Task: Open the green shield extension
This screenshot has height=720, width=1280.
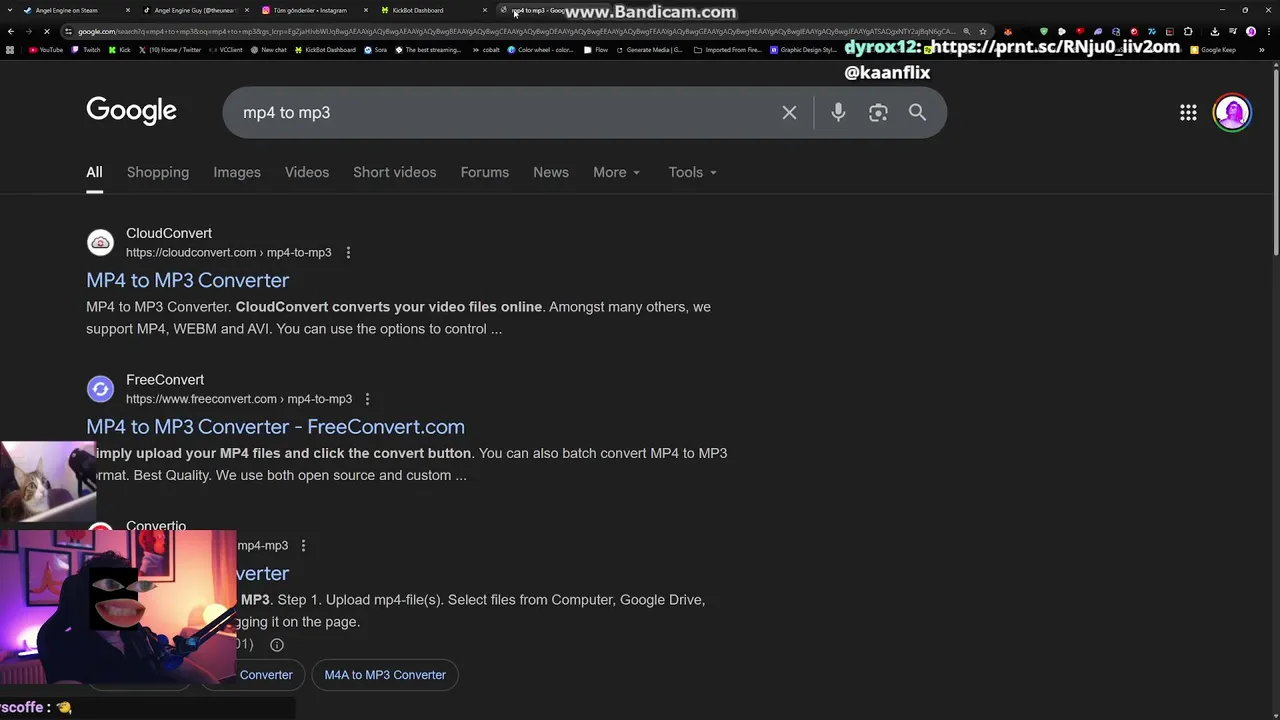Action: [1044, 32]
